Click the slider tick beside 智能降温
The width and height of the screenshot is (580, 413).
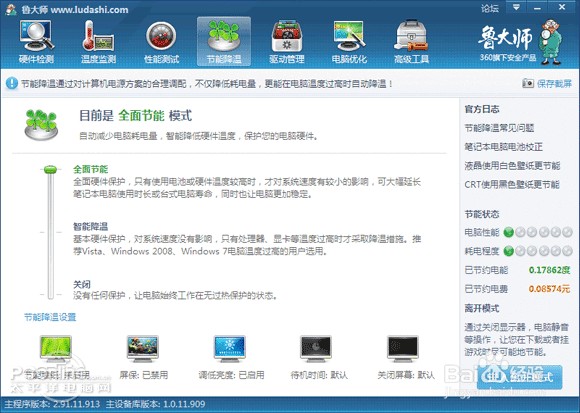51,232
